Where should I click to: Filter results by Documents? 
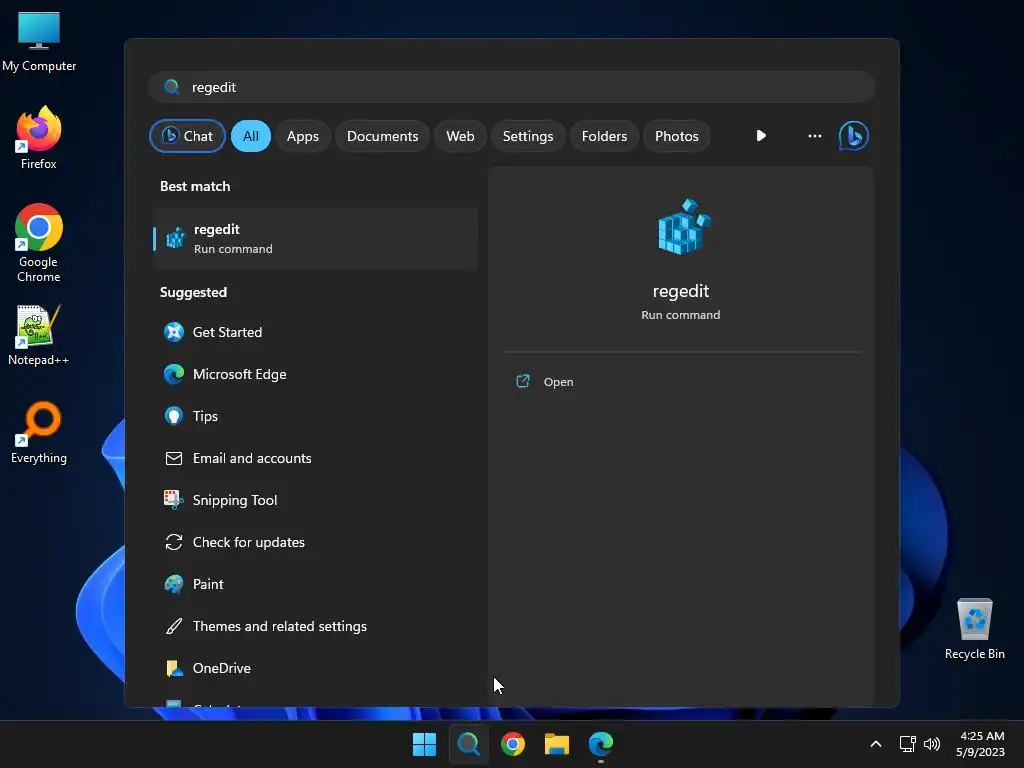[x=382, y=136]
